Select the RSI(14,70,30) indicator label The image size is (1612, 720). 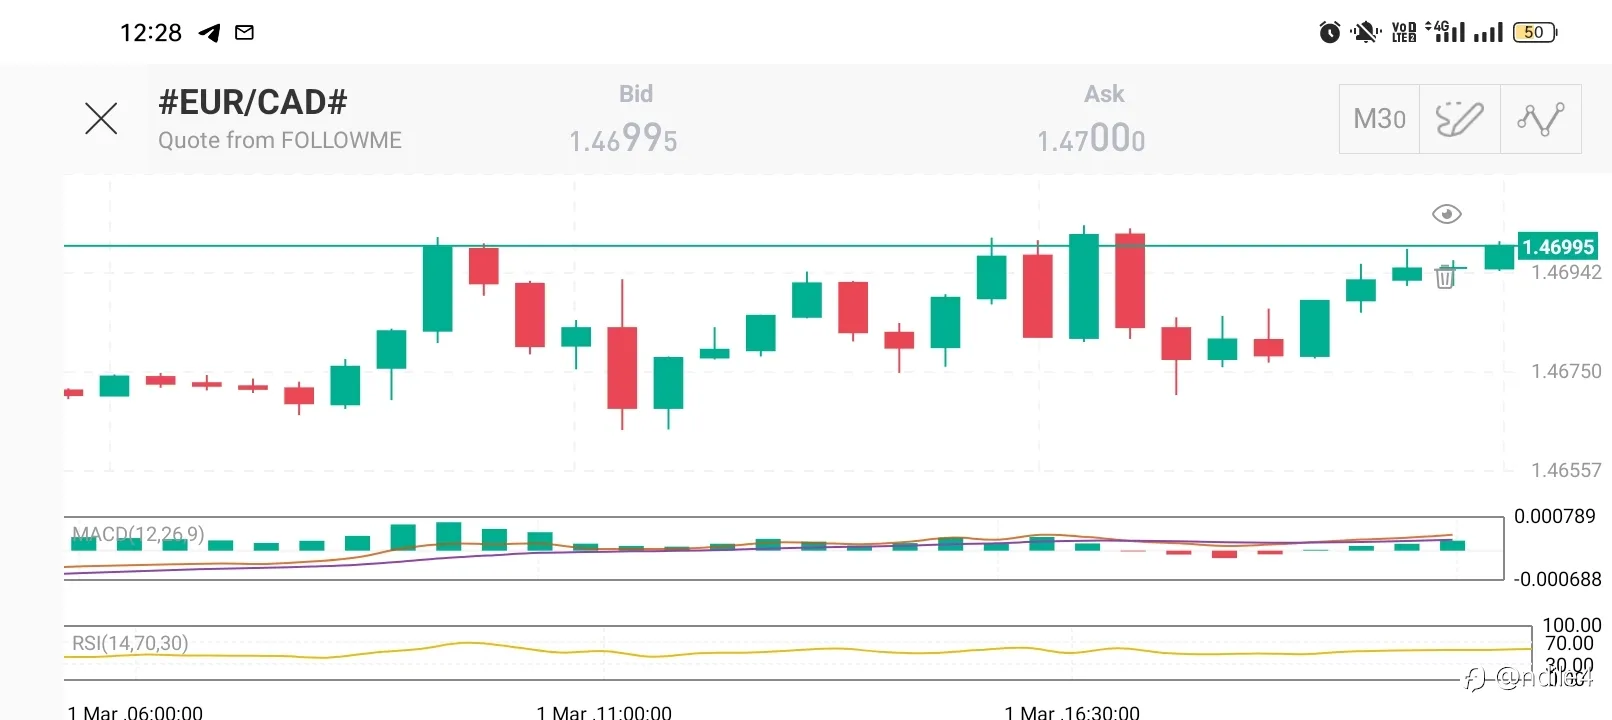130,643
